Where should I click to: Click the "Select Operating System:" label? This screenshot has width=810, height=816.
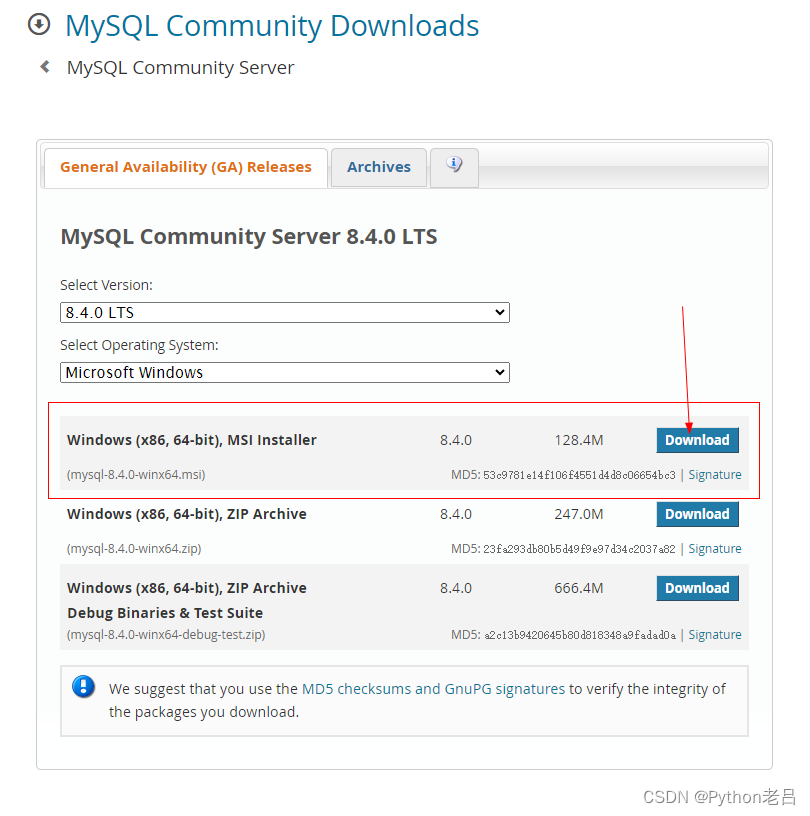(x=139, y=345)
